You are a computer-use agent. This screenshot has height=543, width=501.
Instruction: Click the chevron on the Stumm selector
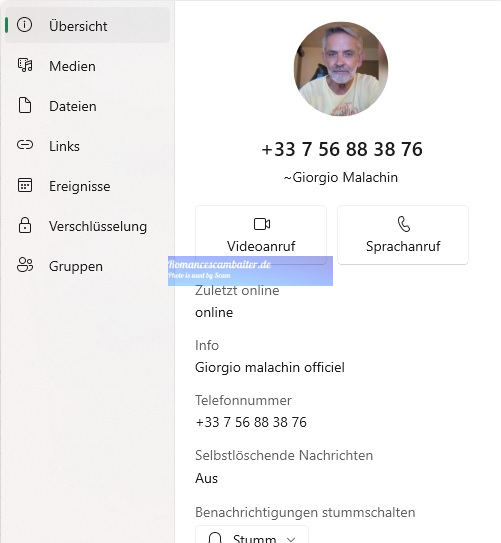pyautogui.click(x=291, y=539)
